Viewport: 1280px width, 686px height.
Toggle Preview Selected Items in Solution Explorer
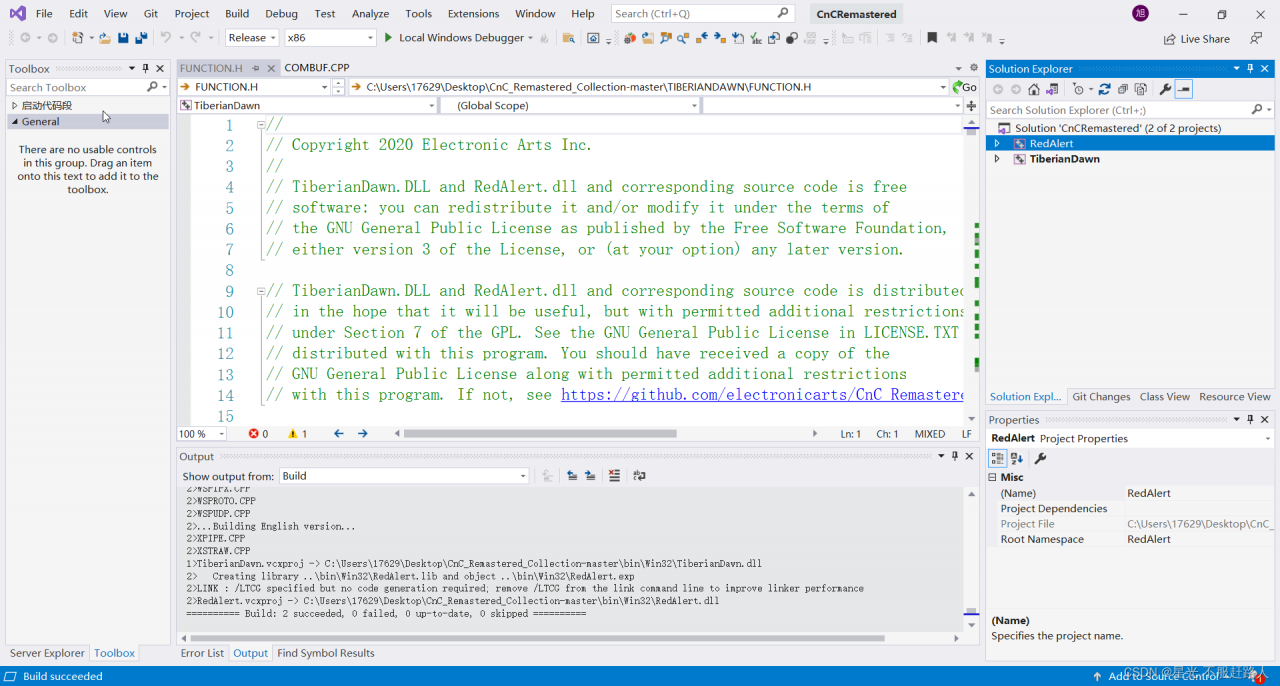(1183, 89)
